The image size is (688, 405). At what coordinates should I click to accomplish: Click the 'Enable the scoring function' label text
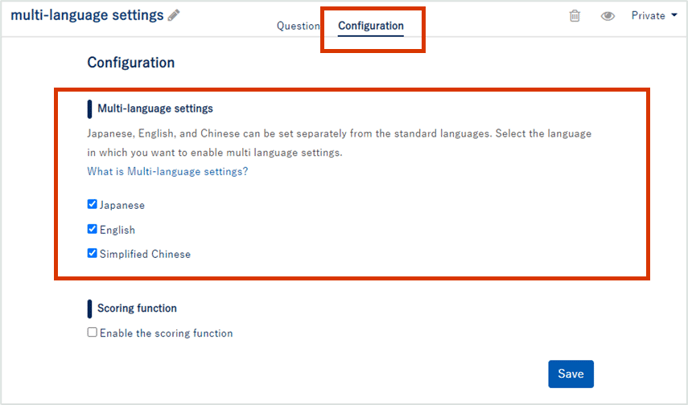click(166, 333)
